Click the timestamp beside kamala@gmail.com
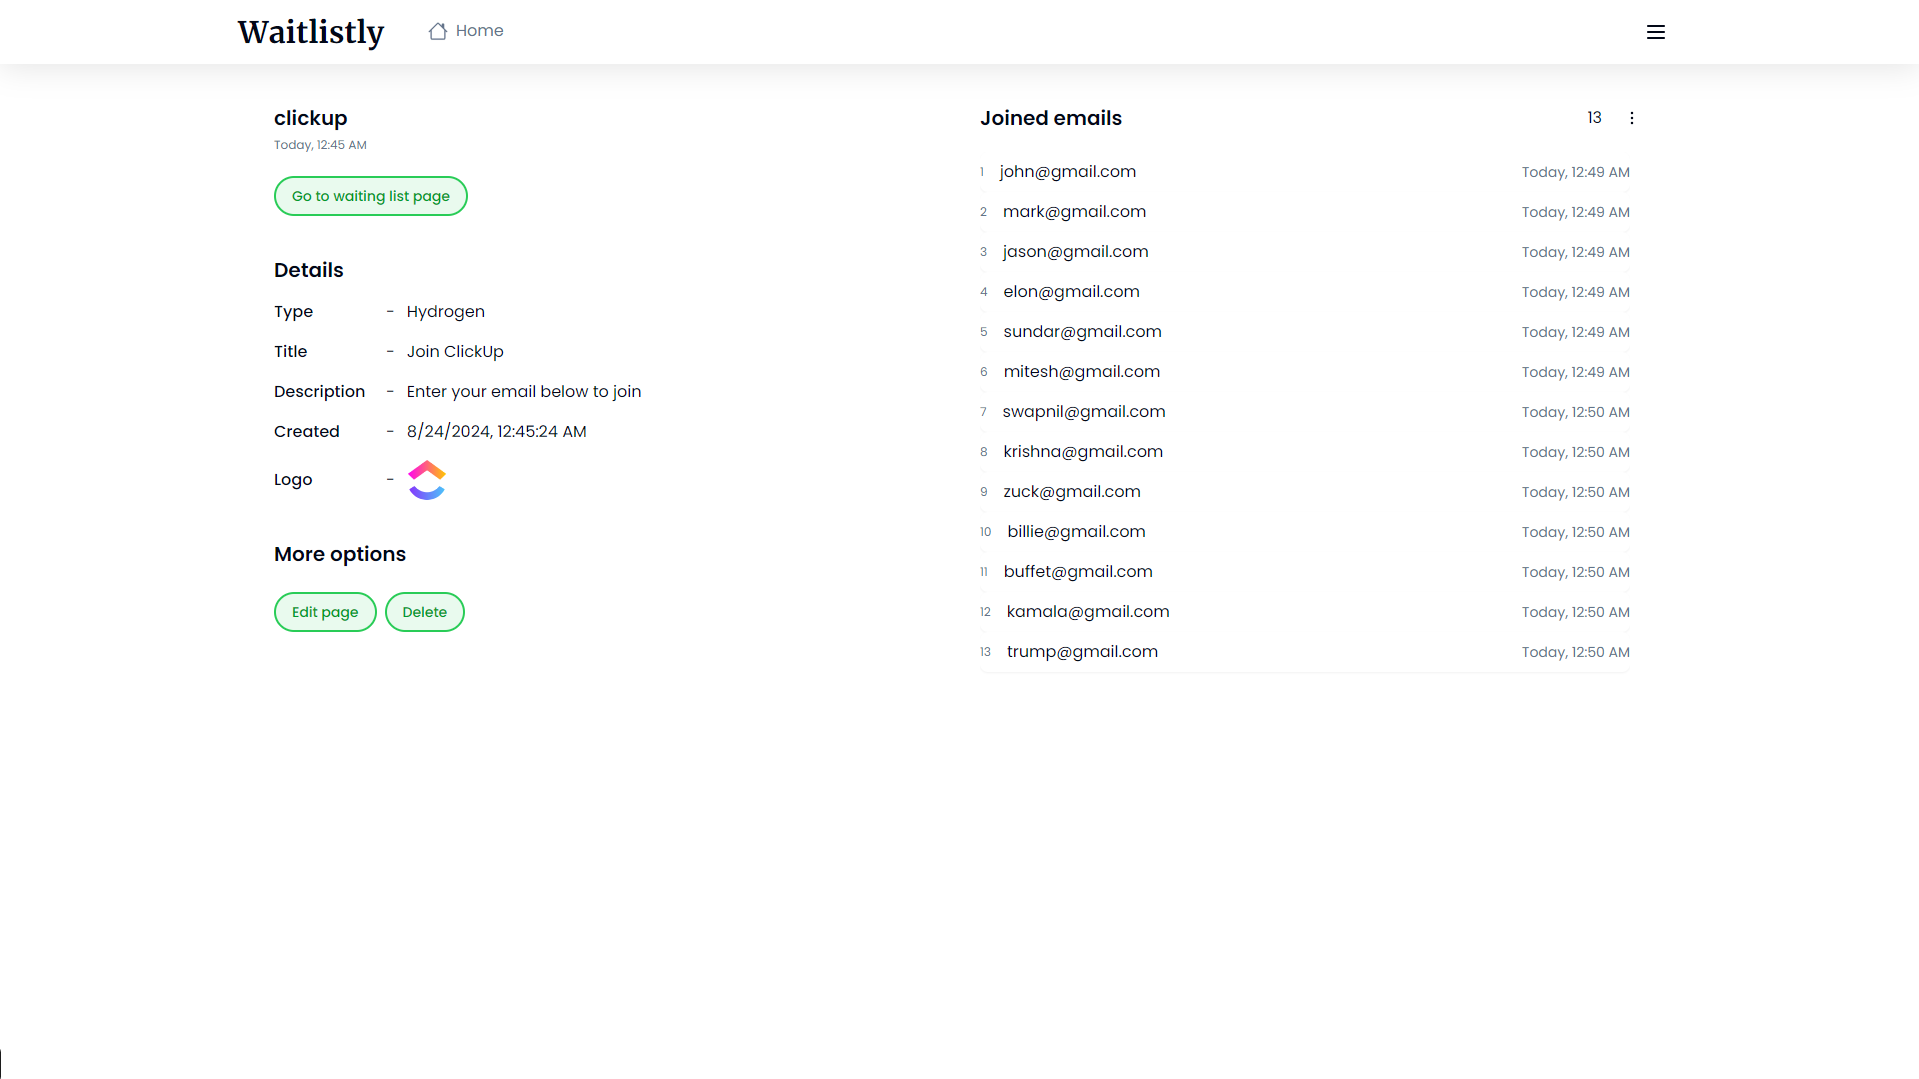This screenshot has height=1079, width=1919. pos(1576,612)
